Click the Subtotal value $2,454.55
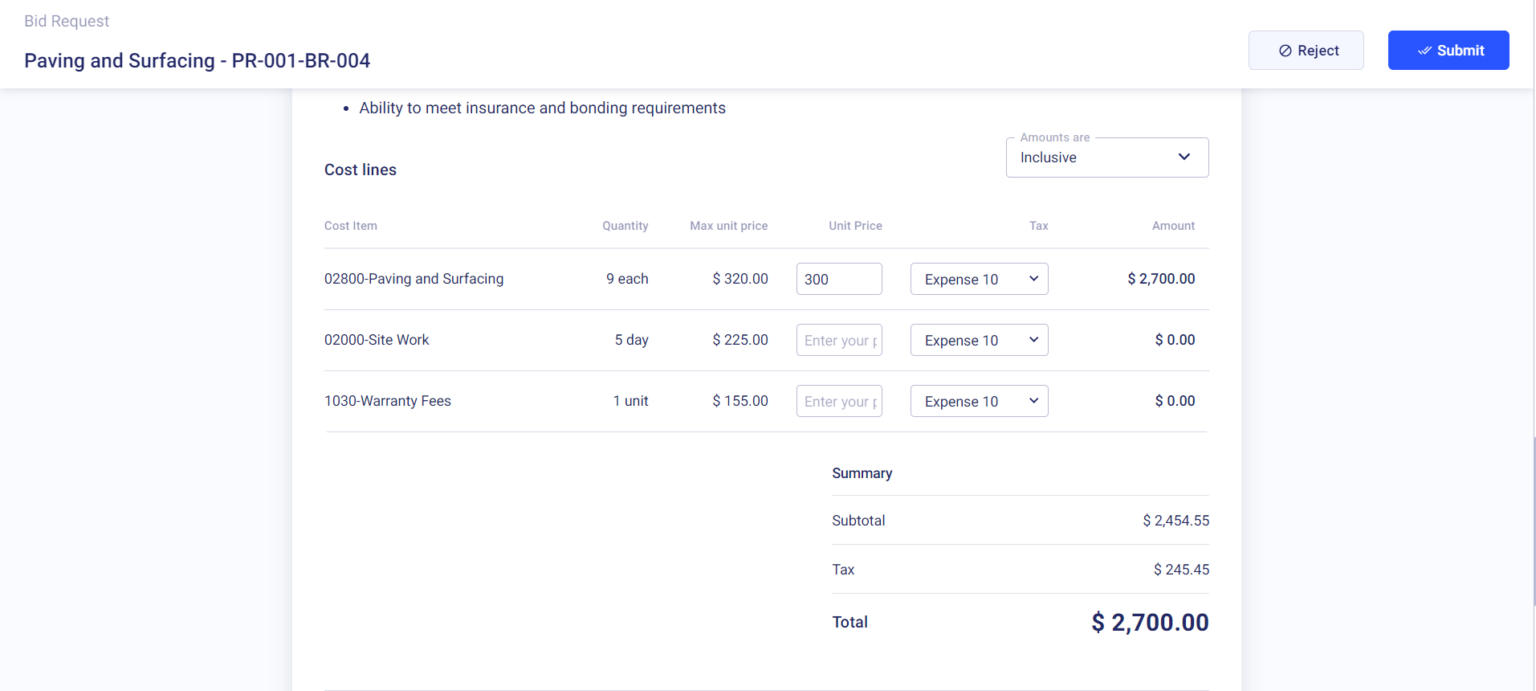 click(1176, 520)
